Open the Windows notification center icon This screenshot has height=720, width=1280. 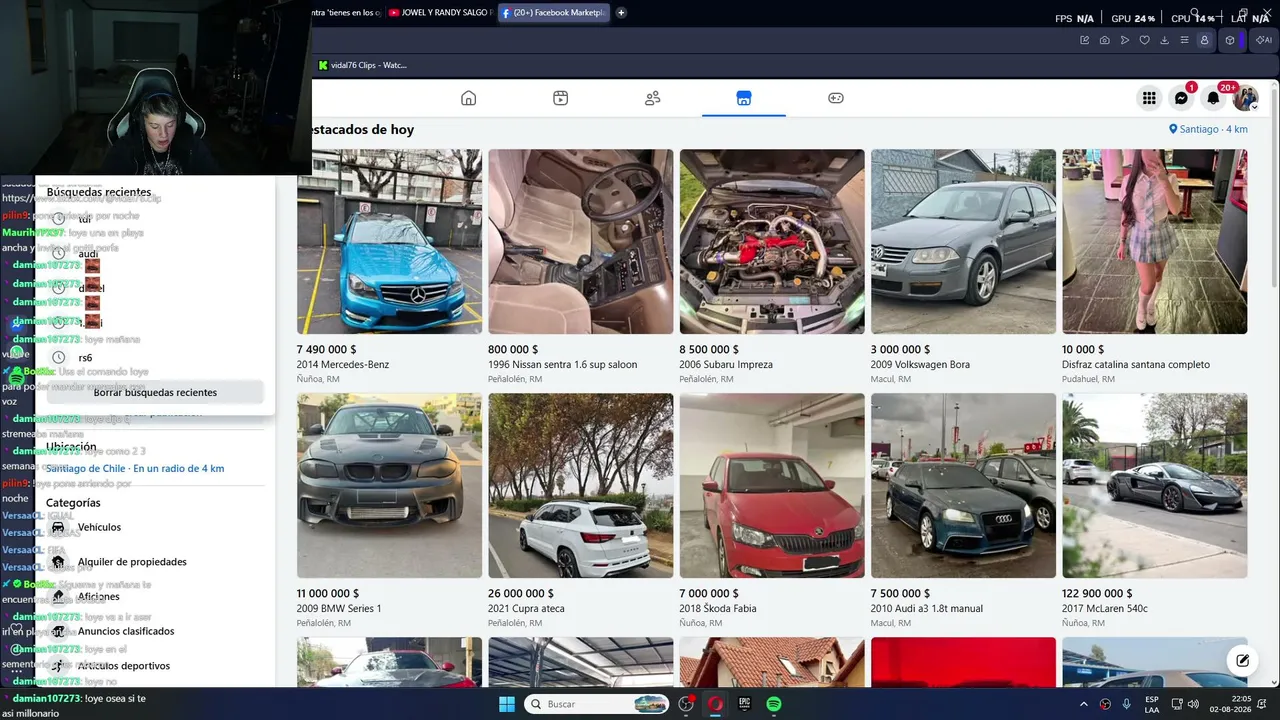[1262, 704]
